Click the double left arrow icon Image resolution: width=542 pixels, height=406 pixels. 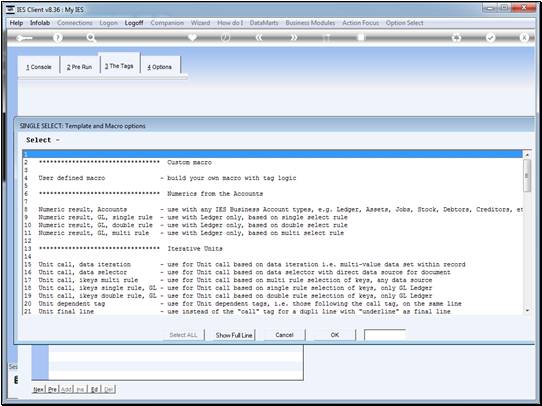point(259,37)
